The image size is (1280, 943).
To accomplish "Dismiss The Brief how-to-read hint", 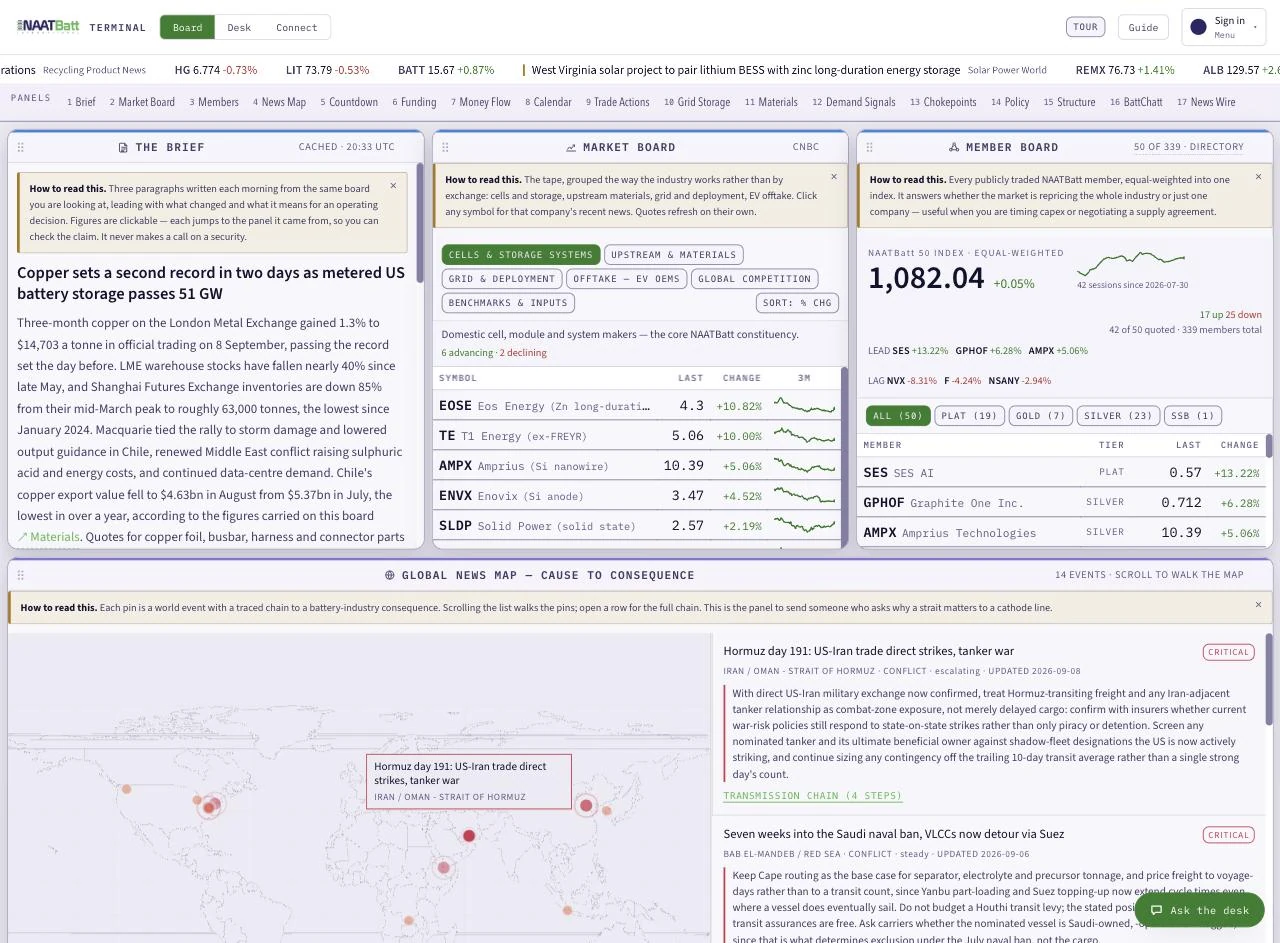I will point(393,185).
